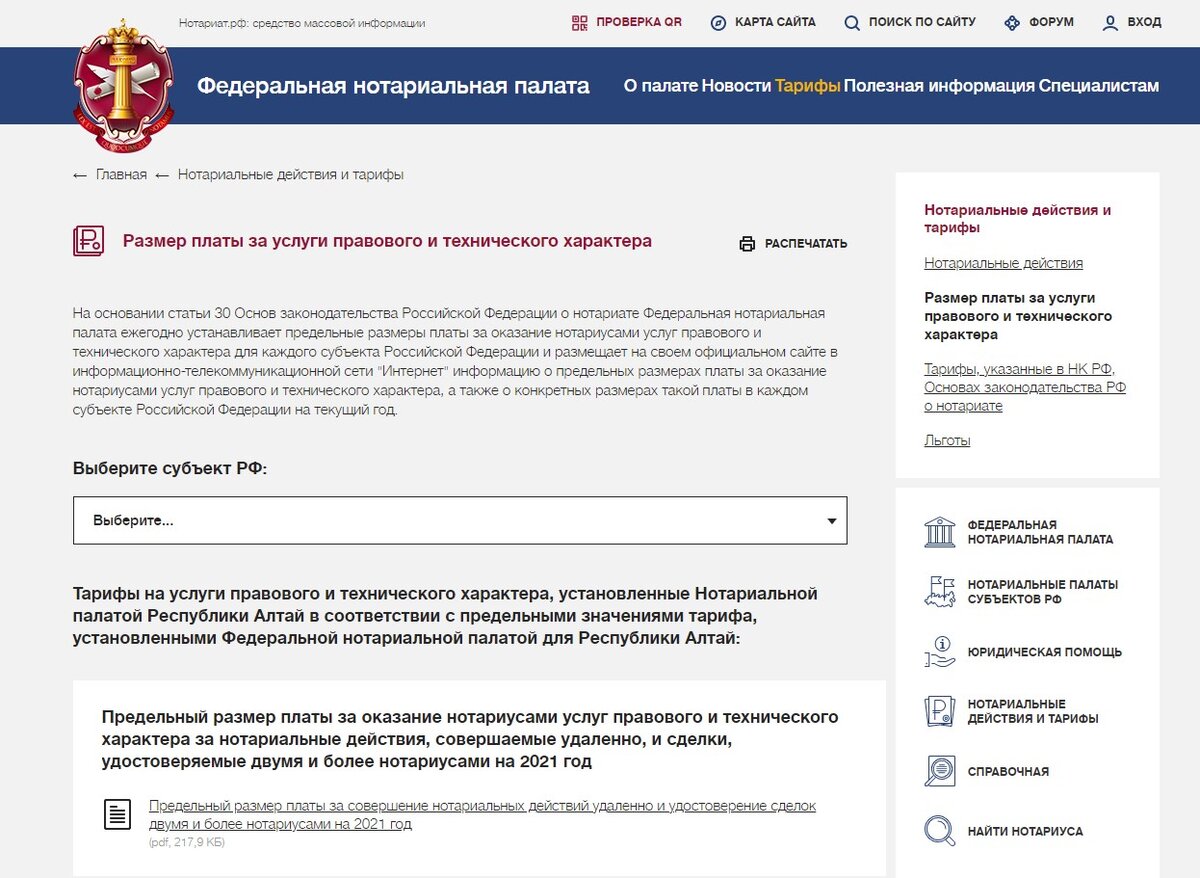Select Полезная информация in main menu
This screenshot has height=878, width=1200.
[x=939, y=86]
